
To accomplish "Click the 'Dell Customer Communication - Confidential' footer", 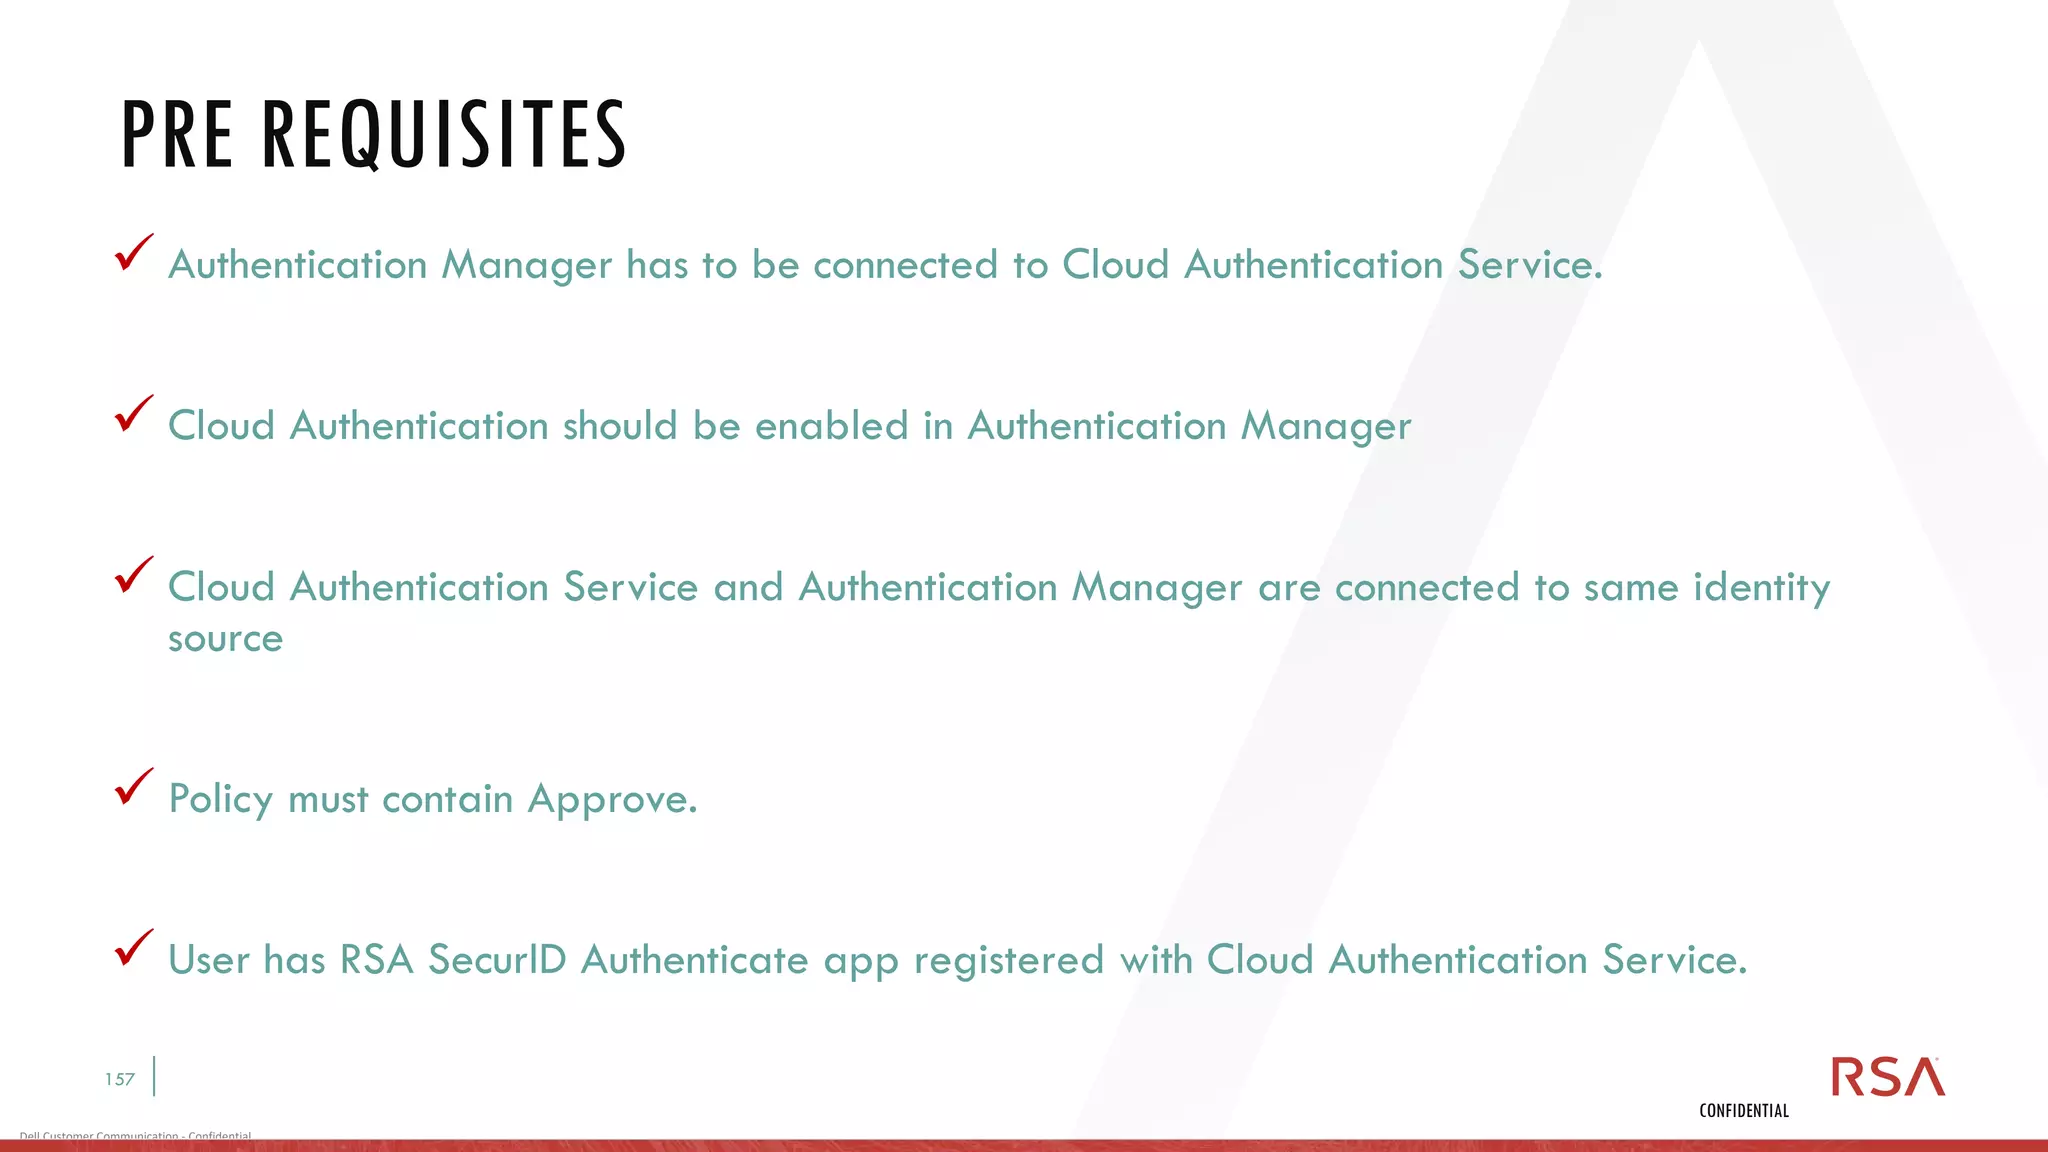I will 135,1135.
